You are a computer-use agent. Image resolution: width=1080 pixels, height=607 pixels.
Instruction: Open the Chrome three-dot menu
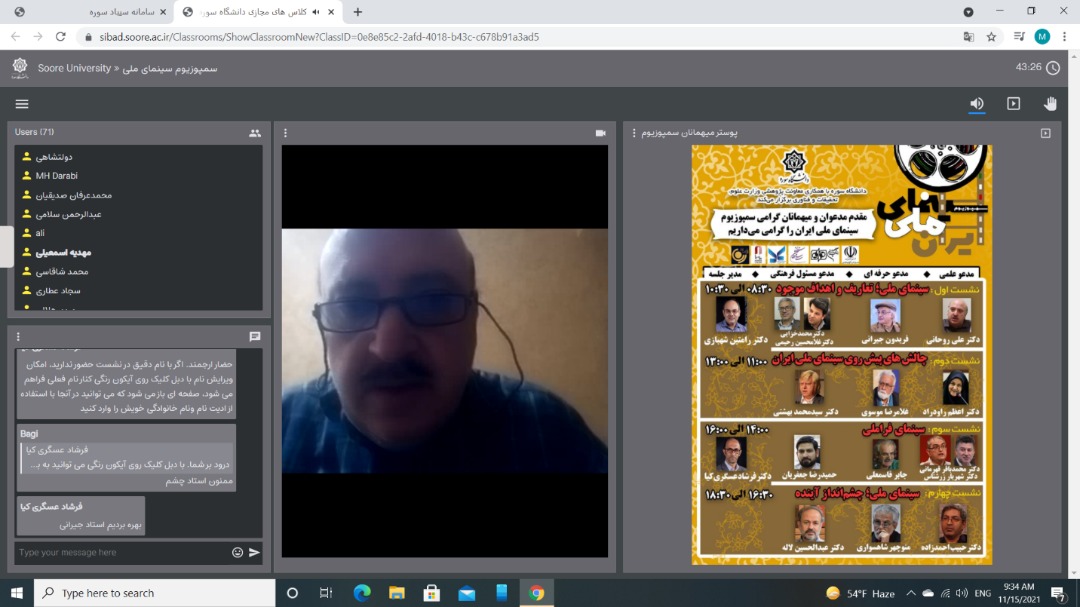(1064, 37)
